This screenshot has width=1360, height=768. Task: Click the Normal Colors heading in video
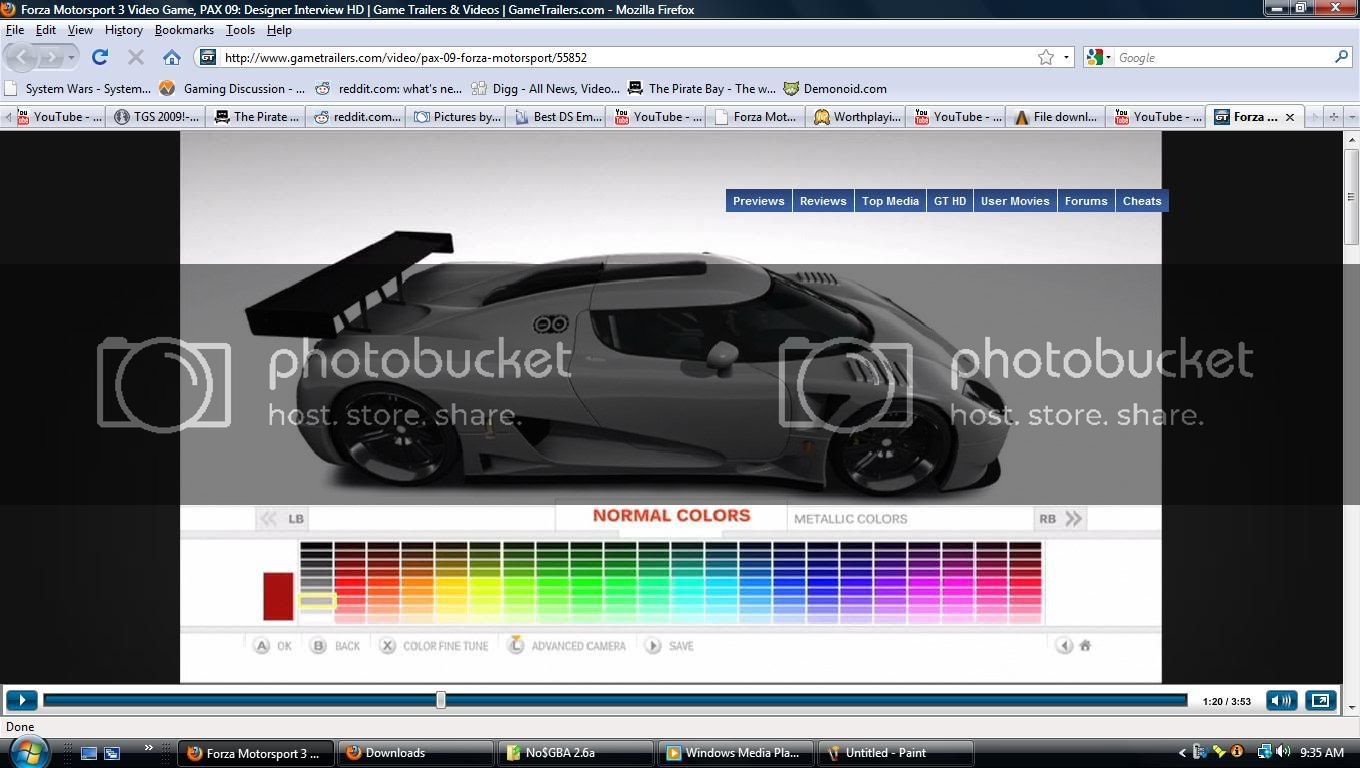tap(671, 516)
